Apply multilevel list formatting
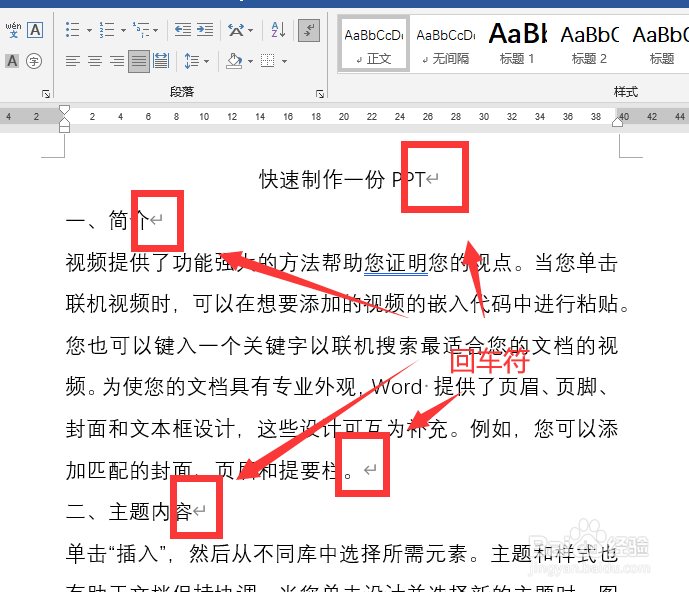689x592 pixels. pyautogui.click(x=141, y=30)
